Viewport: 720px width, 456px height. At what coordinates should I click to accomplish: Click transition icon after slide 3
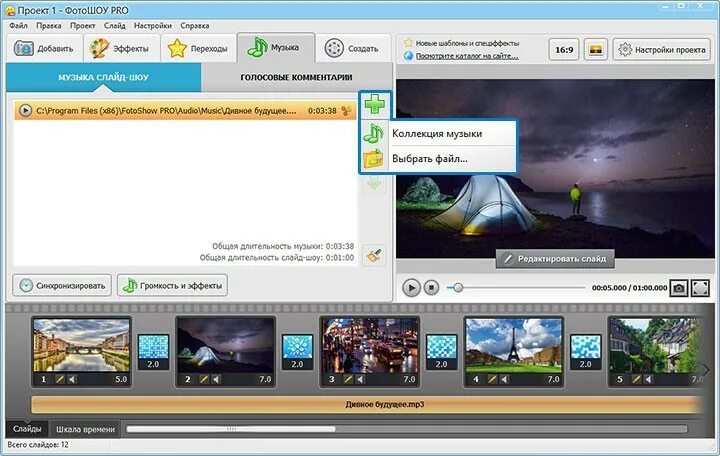[442, 352]
